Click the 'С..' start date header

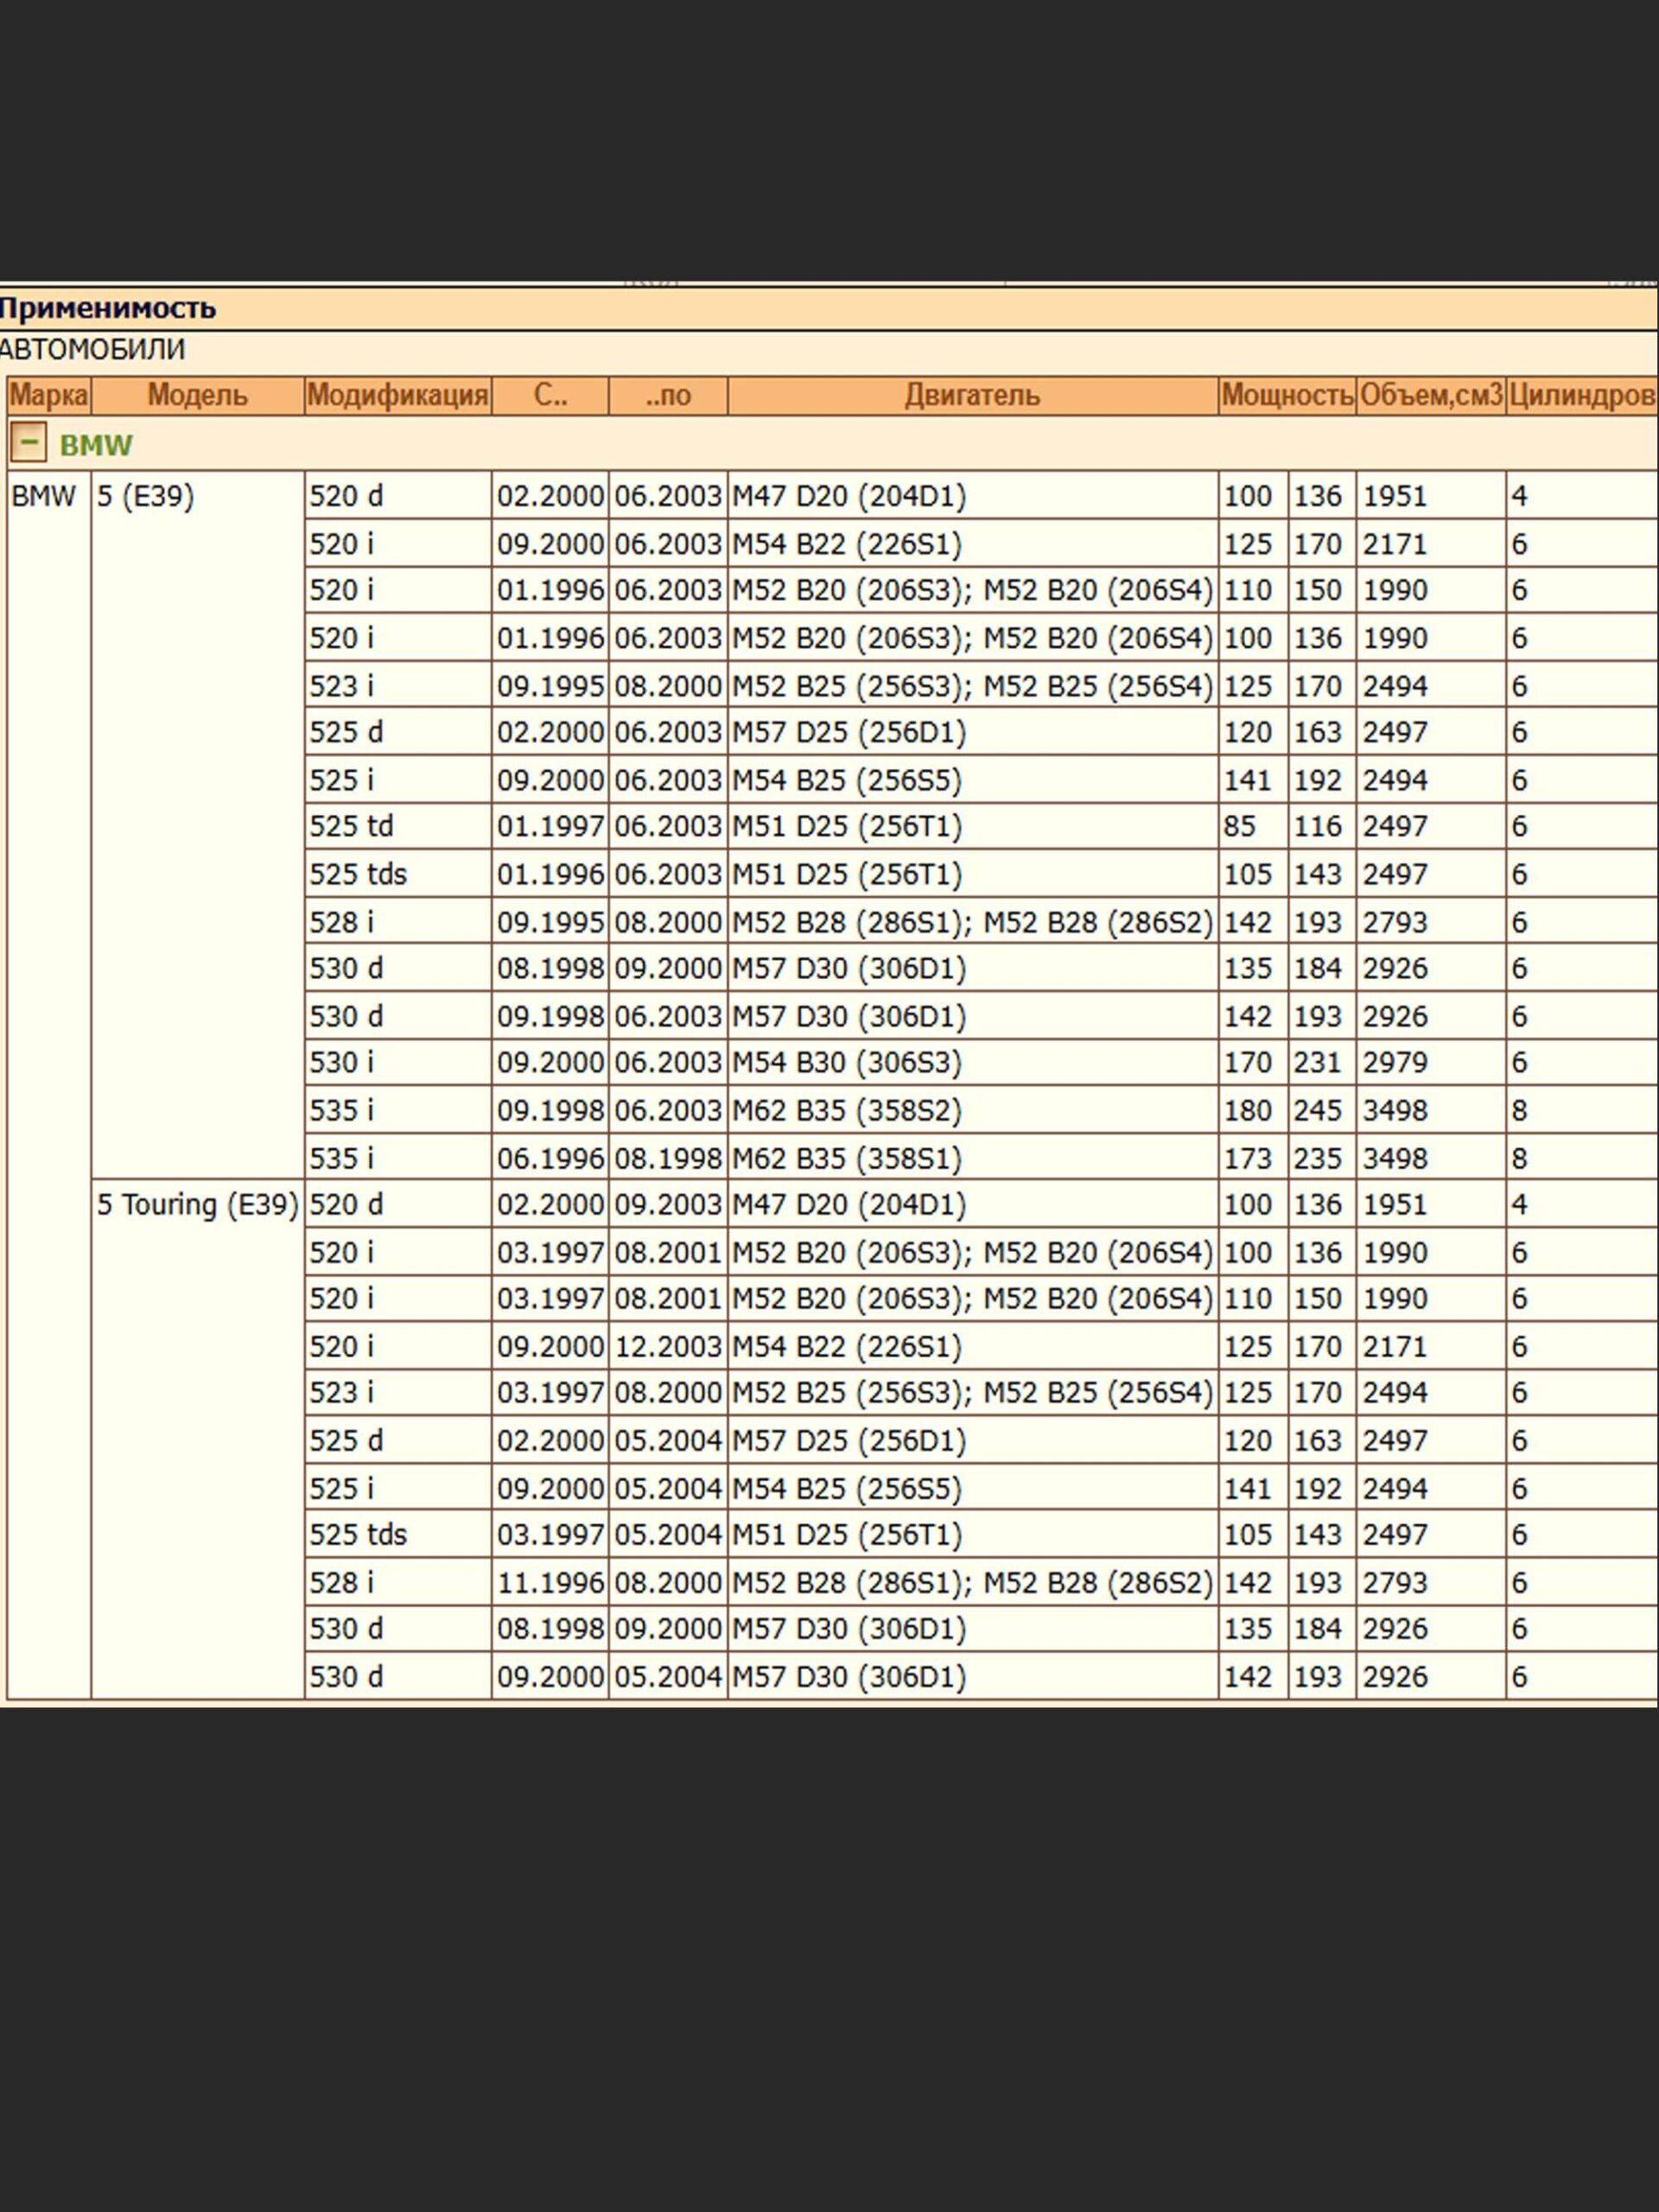(x=550, y=396)
